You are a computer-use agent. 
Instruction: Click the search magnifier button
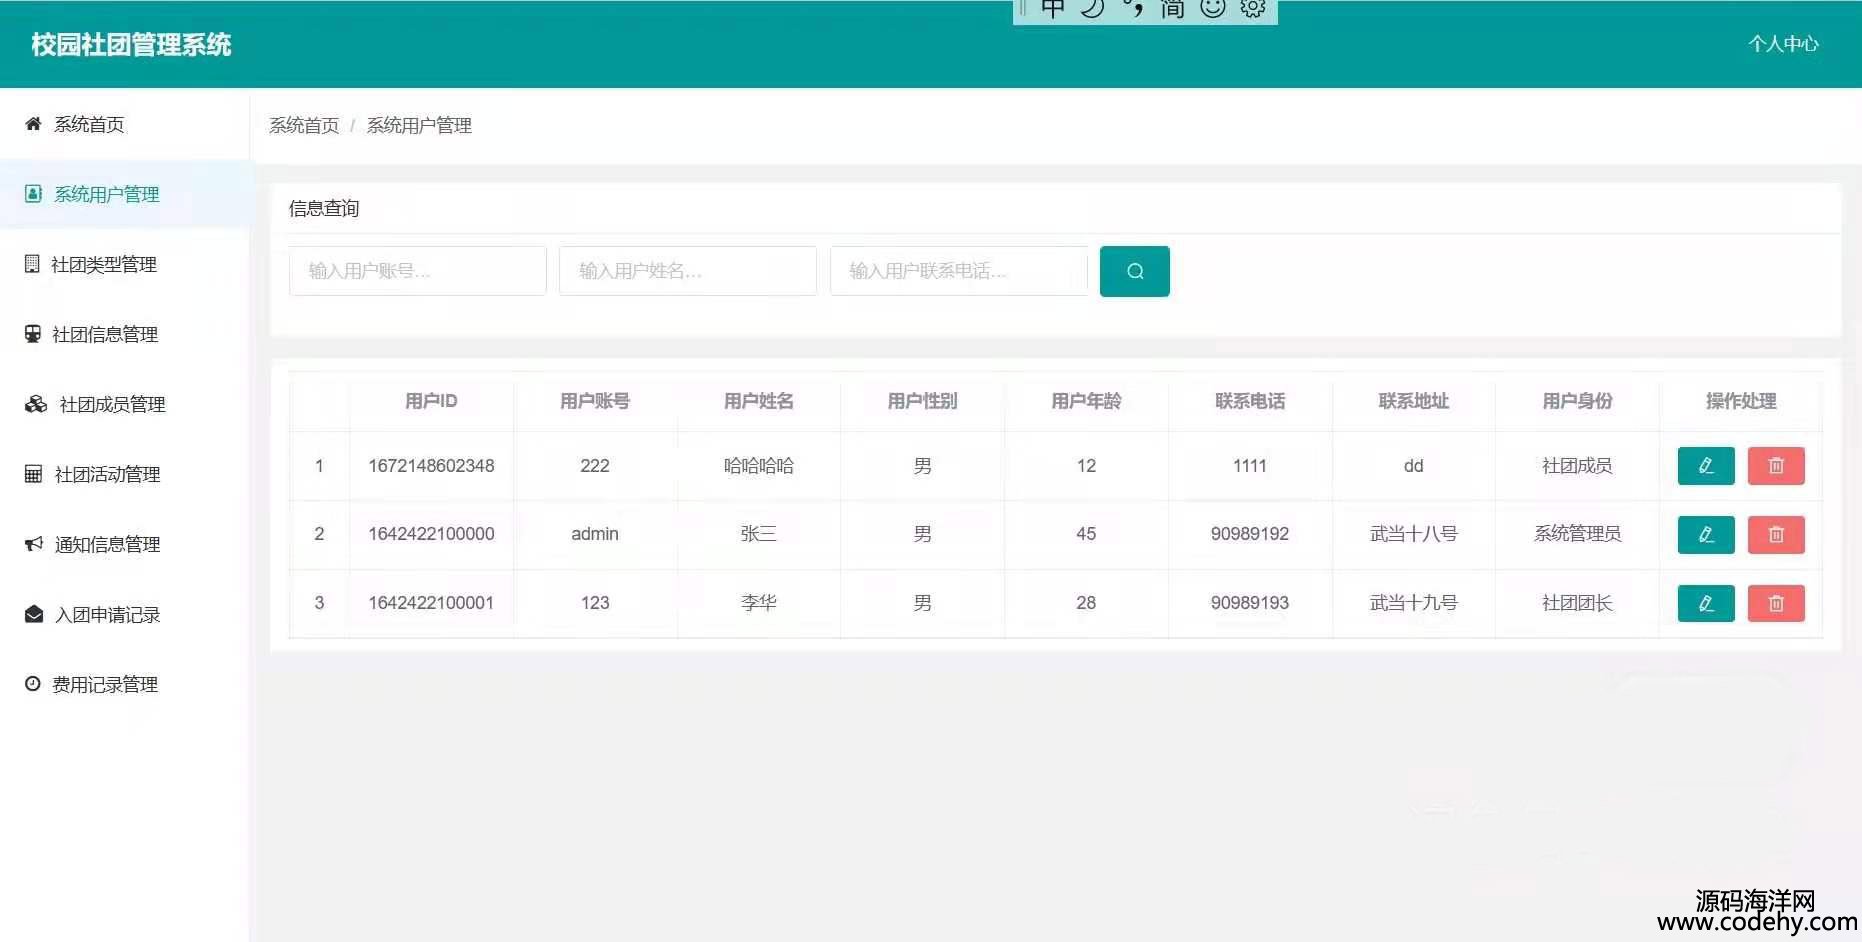pyautogui.click(x=1134, y=271)
